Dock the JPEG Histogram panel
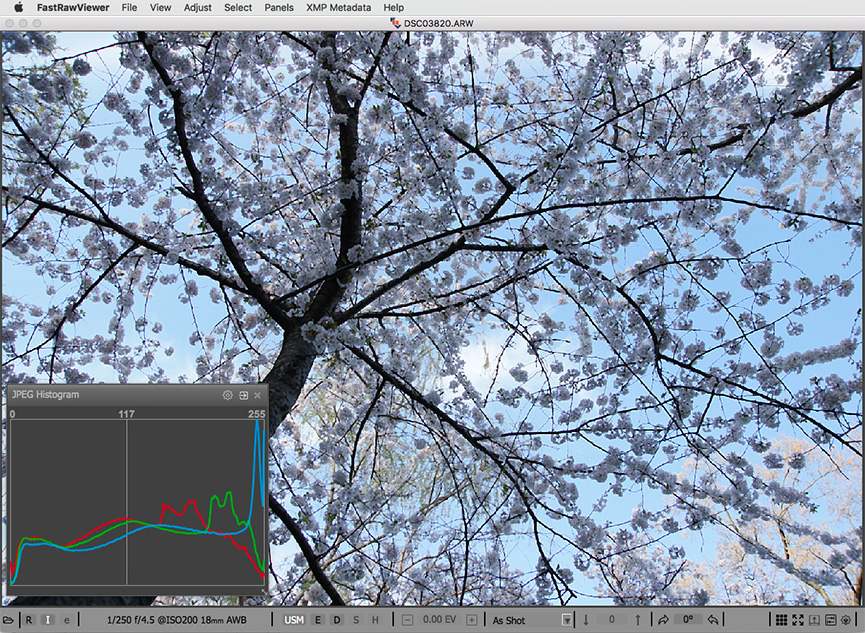Screen dimensions: 865x633 tap(243, 395)
